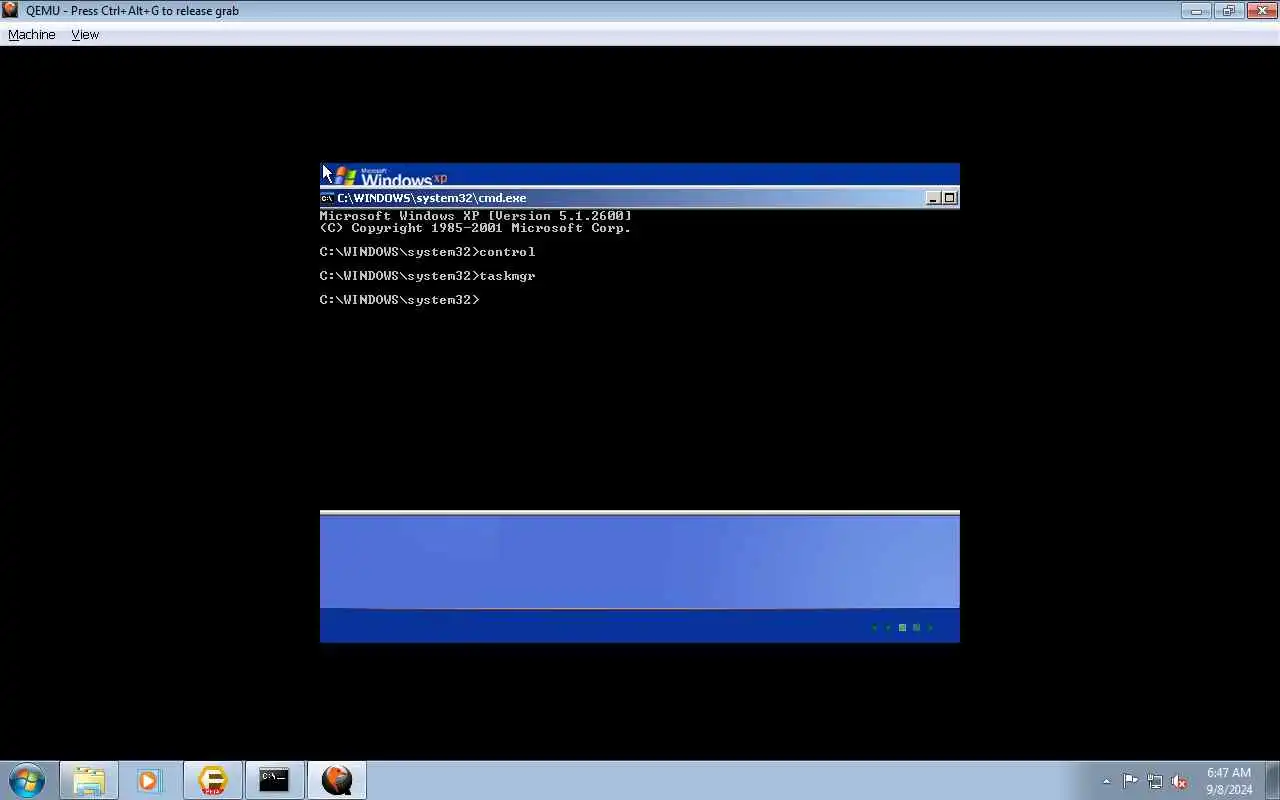Open File Explorer from the taskbar
The width and height of the screenshot is (1280, 800).
[x=88, y=780]
